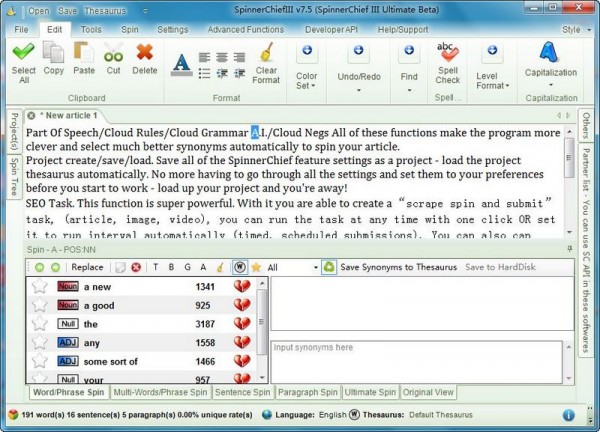Click the application logo in title bar

point(11,11)
